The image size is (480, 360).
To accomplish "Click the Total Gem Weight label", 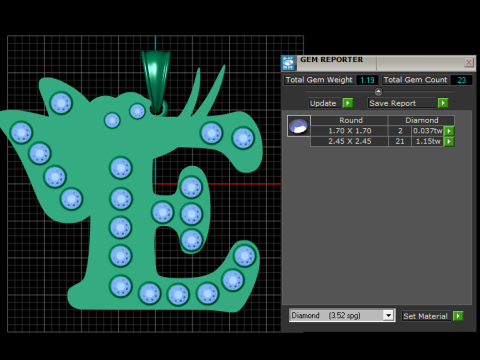I will [x=319, y=80].
